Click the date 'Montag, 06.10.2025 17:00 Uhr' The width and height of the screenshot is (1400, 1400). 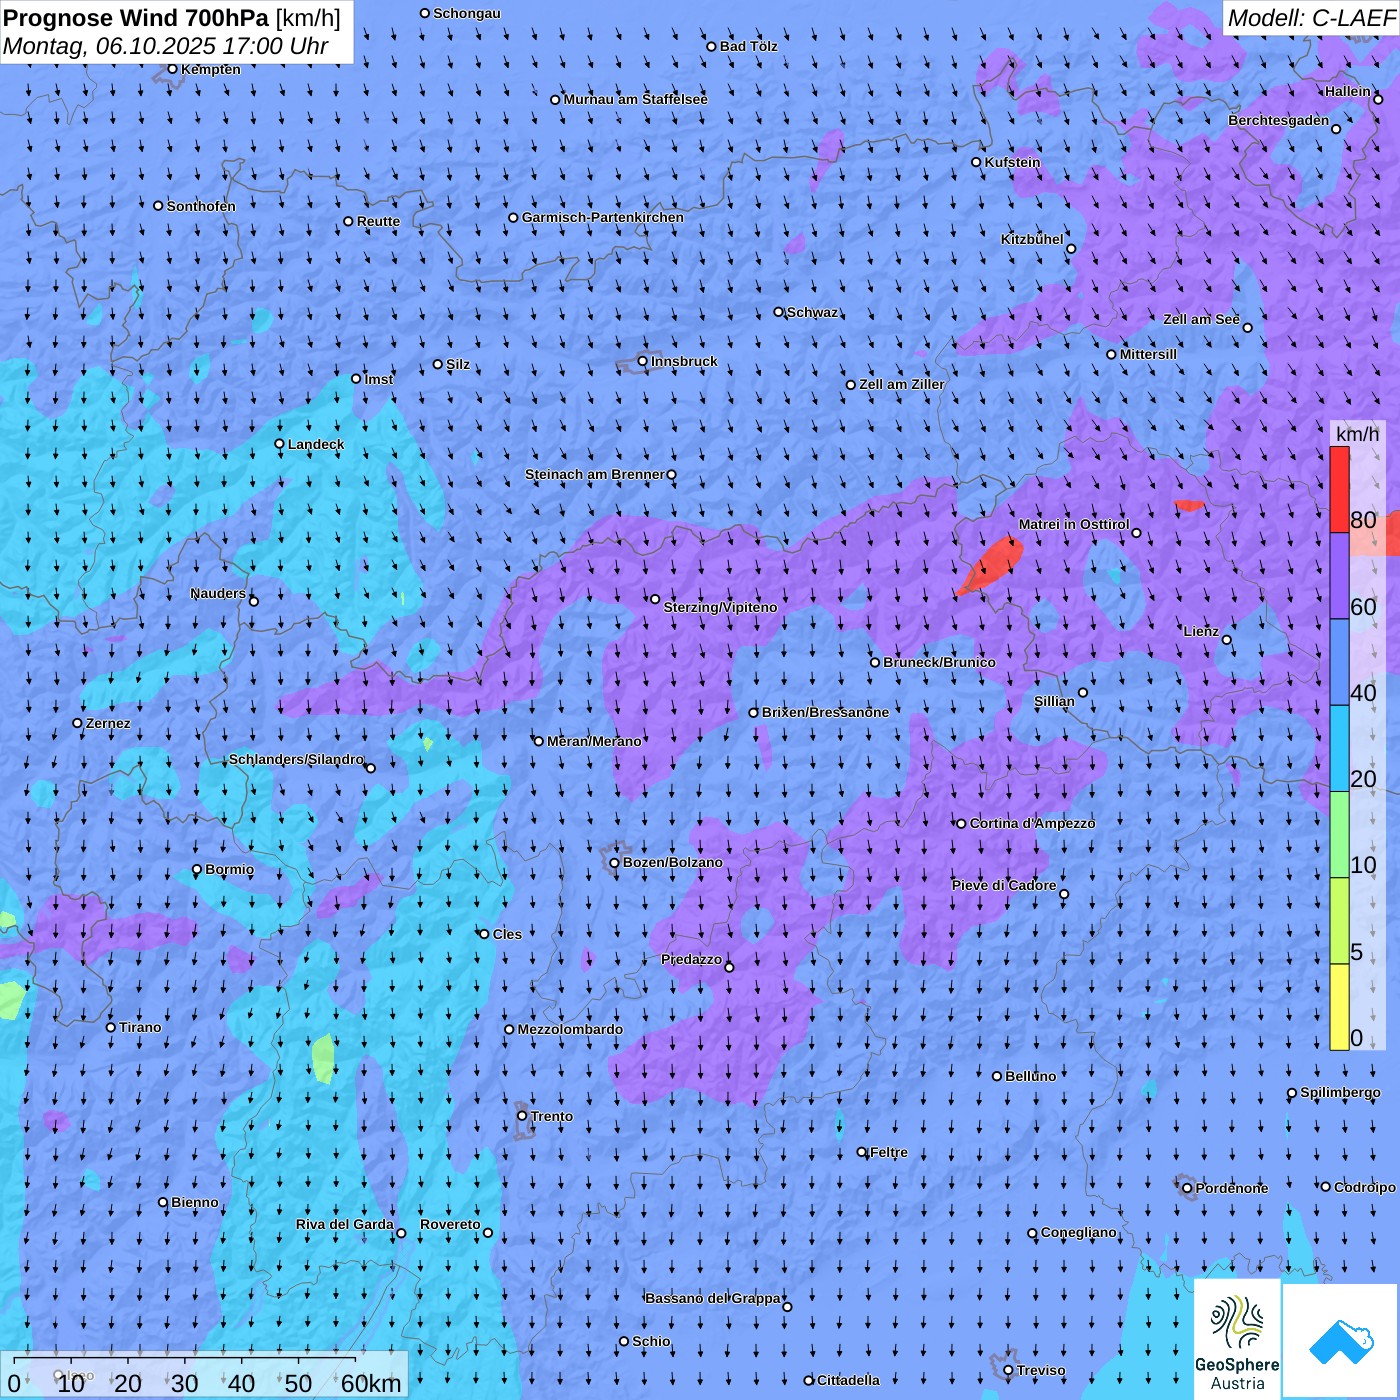(x=166, y=46)
